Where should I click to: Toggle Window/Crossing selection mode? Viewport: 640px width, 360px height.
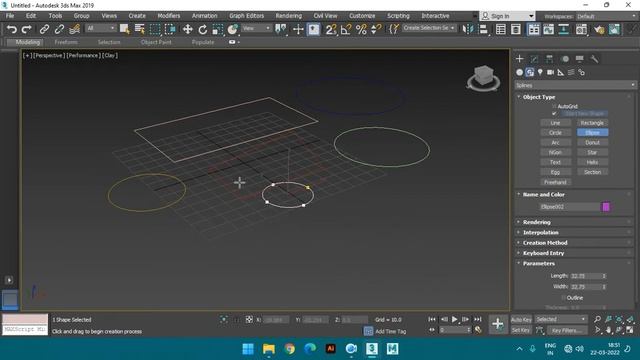(x=170, y=29)
